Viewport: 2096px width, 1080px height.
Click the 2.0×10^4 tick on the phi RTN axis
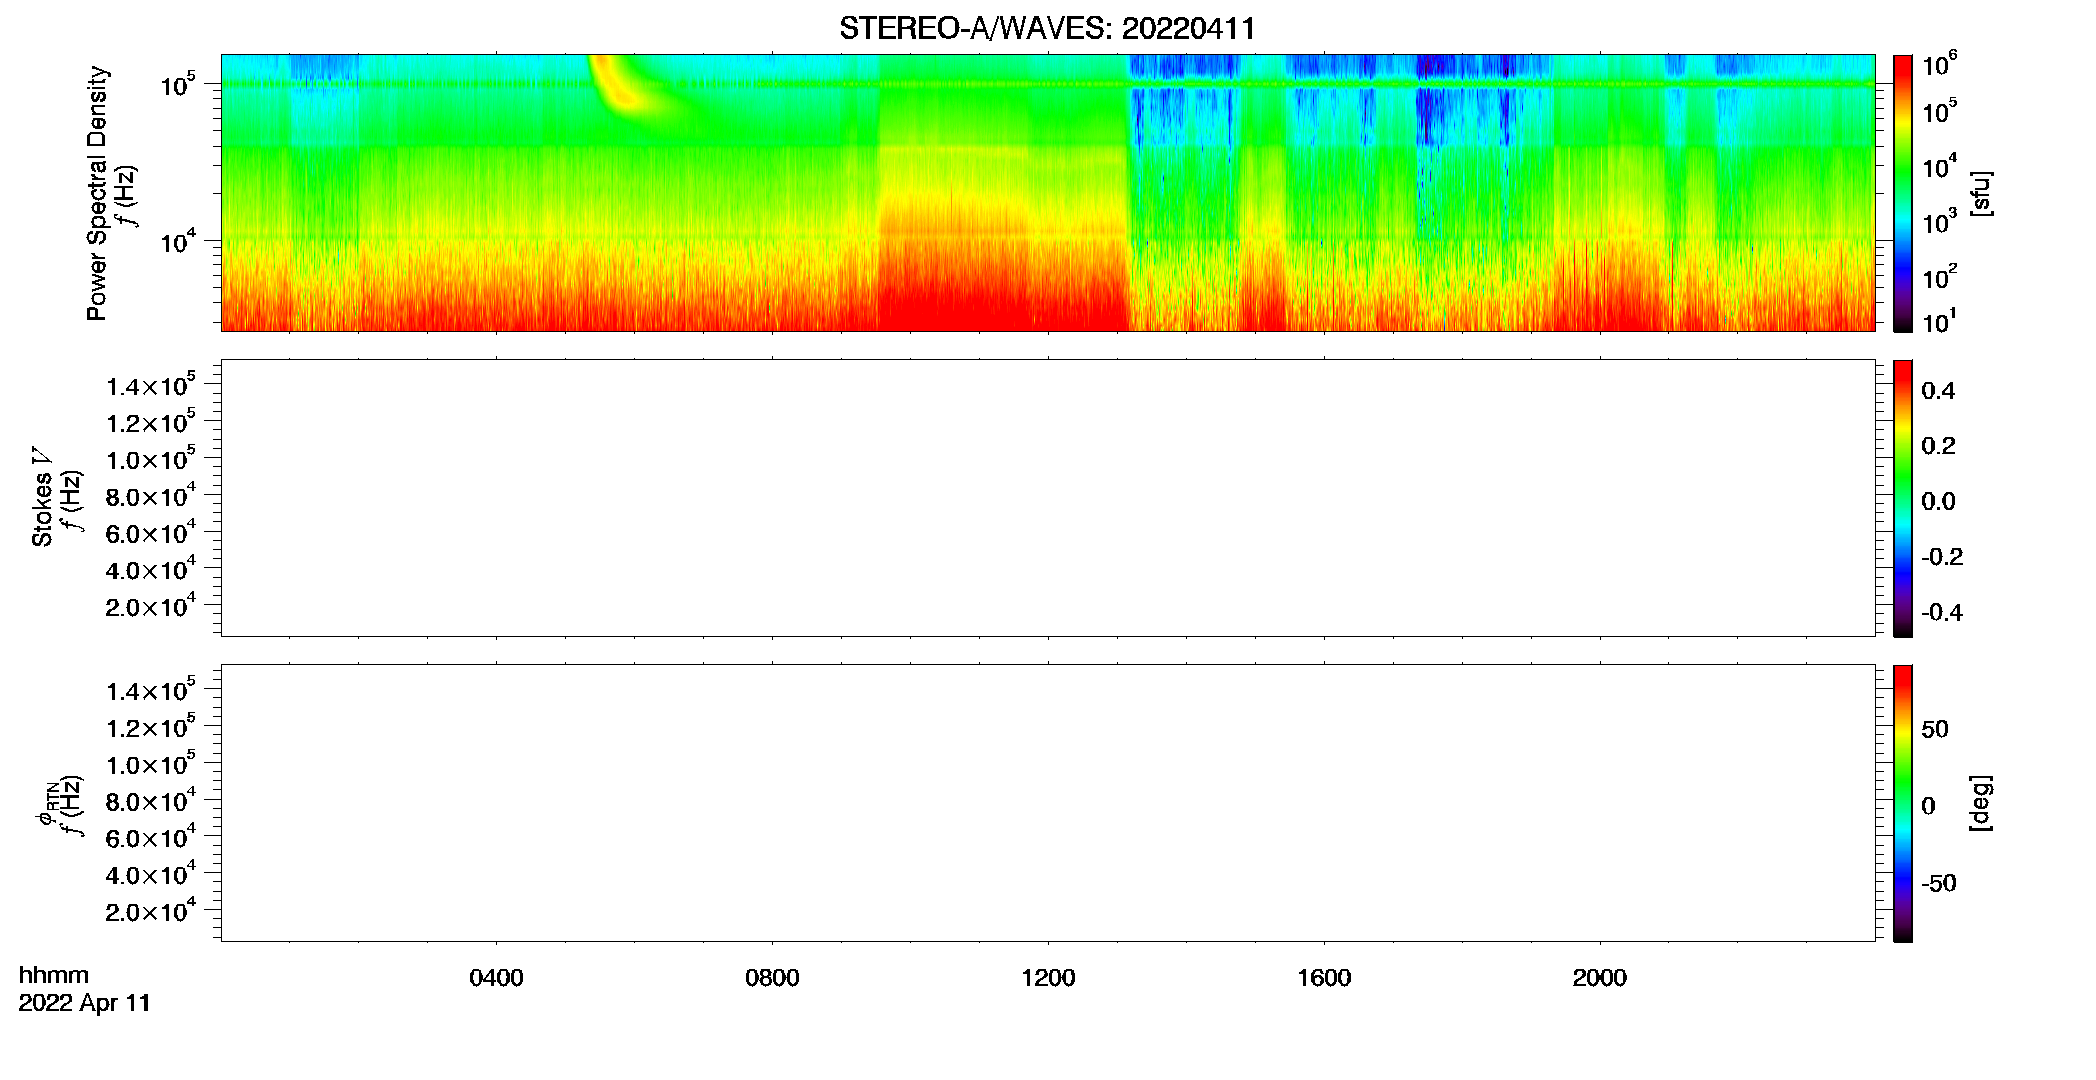(151, 910)
